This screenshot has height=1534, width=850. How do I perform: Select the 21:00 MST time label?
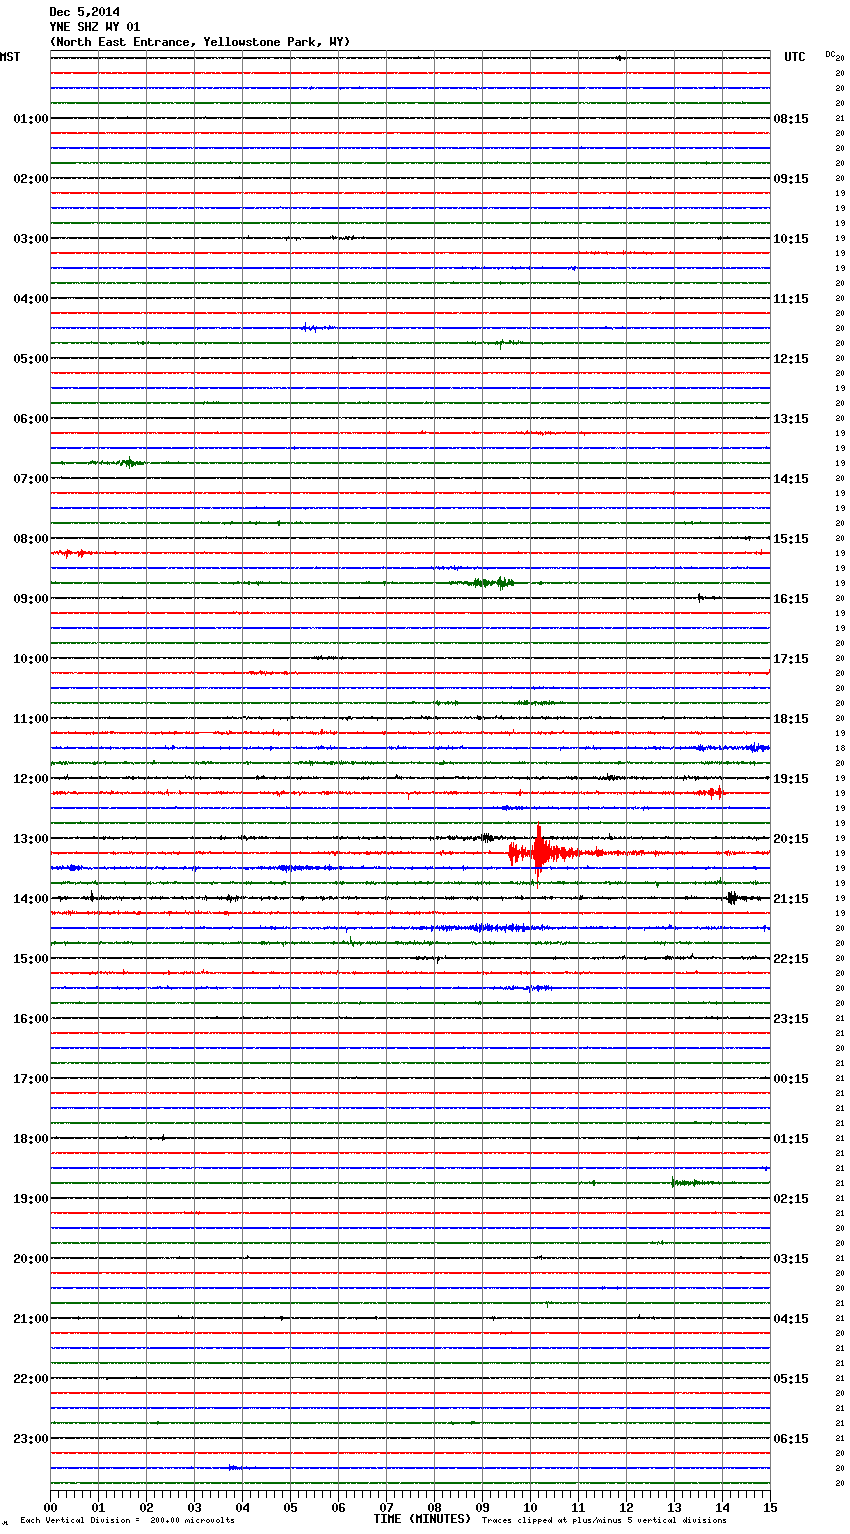coord(30,1319)
